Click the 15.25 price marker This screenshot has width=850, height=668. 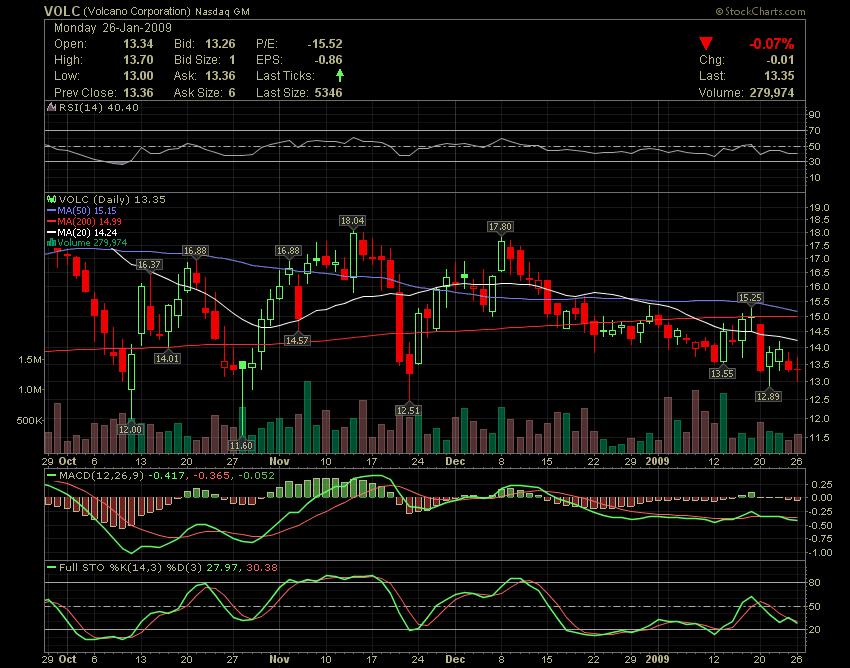point(750,298)
